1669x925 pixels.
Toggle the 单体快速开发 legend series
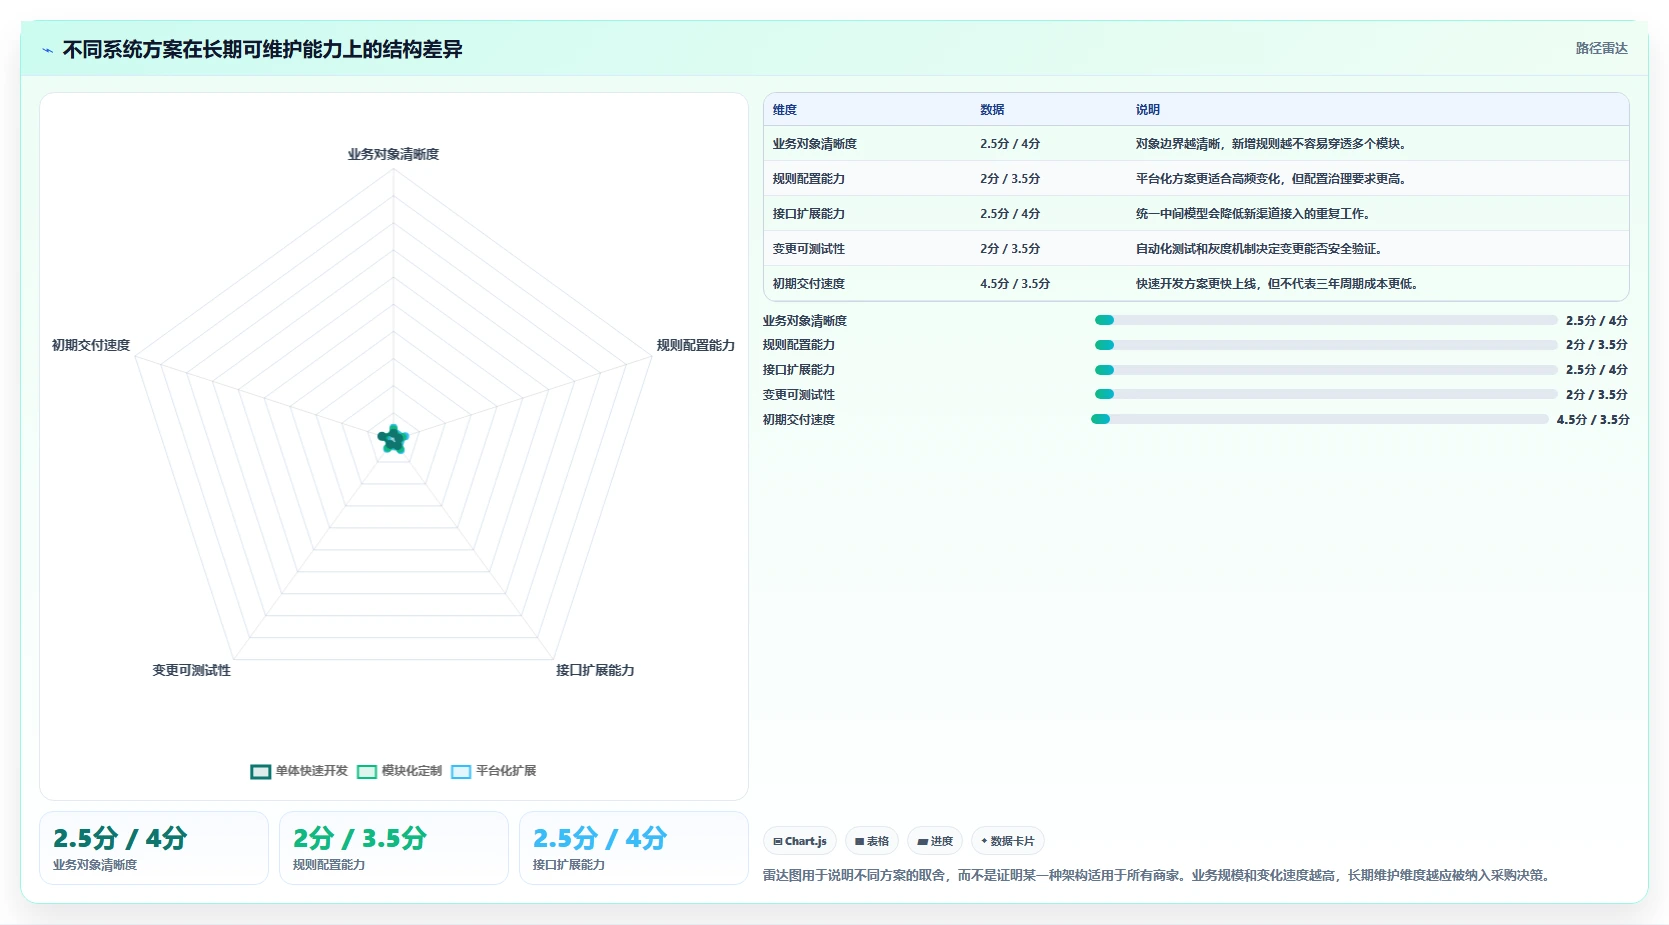(x=299, y=771)
